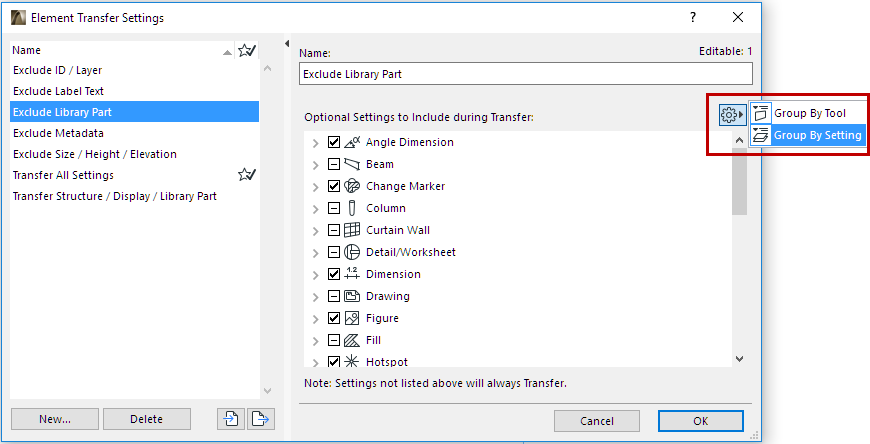Expand the Detail/Worksheet tree row
The width and height of the screenshot is (870, 444).
point(315,253)
